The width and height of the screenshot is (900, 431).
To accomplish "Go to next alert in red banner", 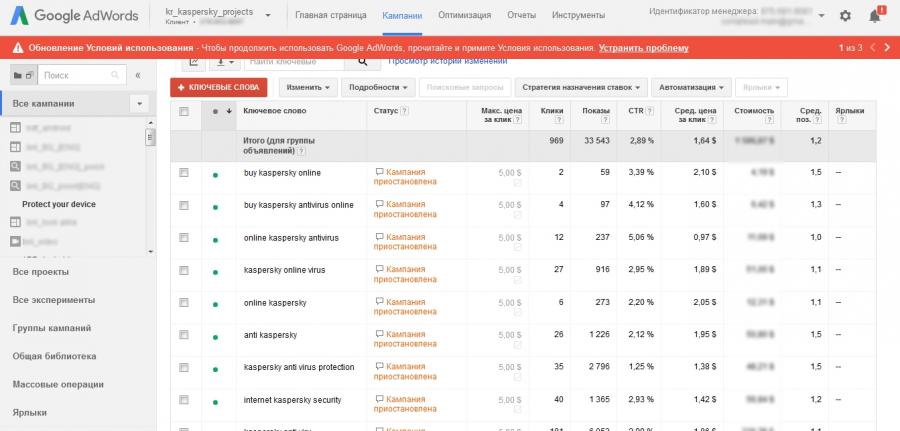I will point(888,47).
